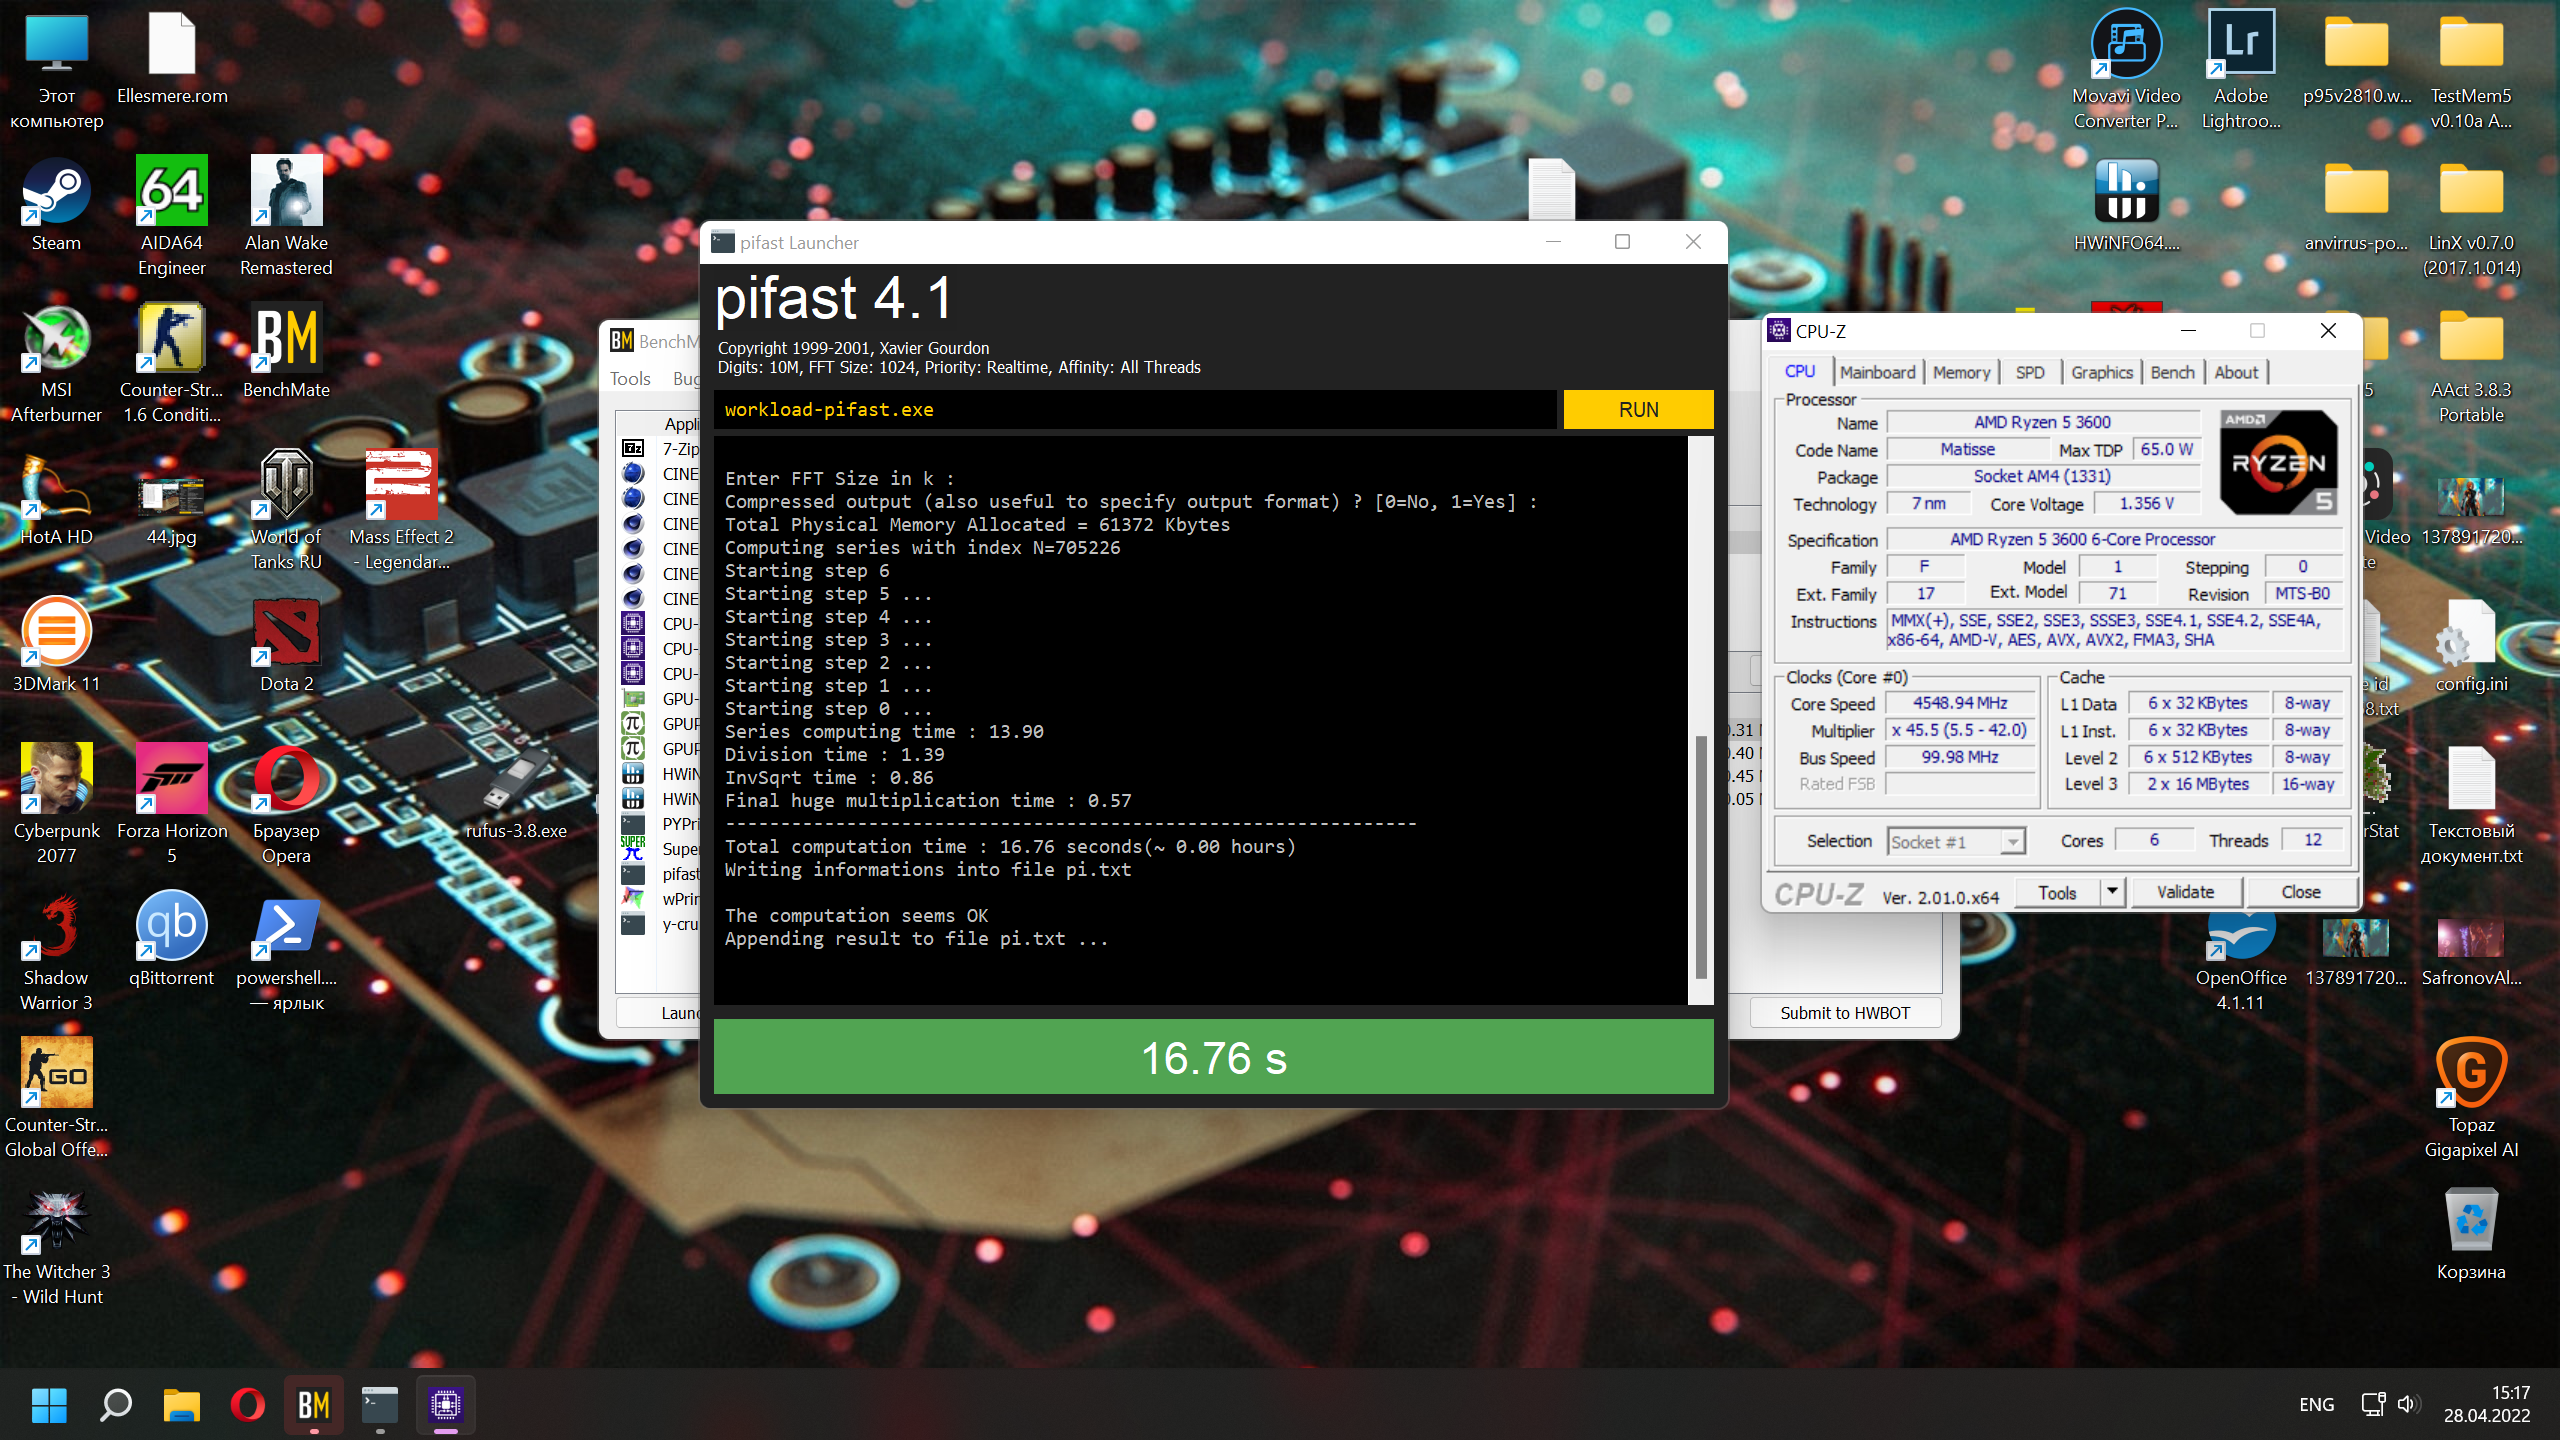Open qBittorrent desktop shortcut
This screenshot has height=1440, width=2560.
pyautogui.click(x=172, y=938)
